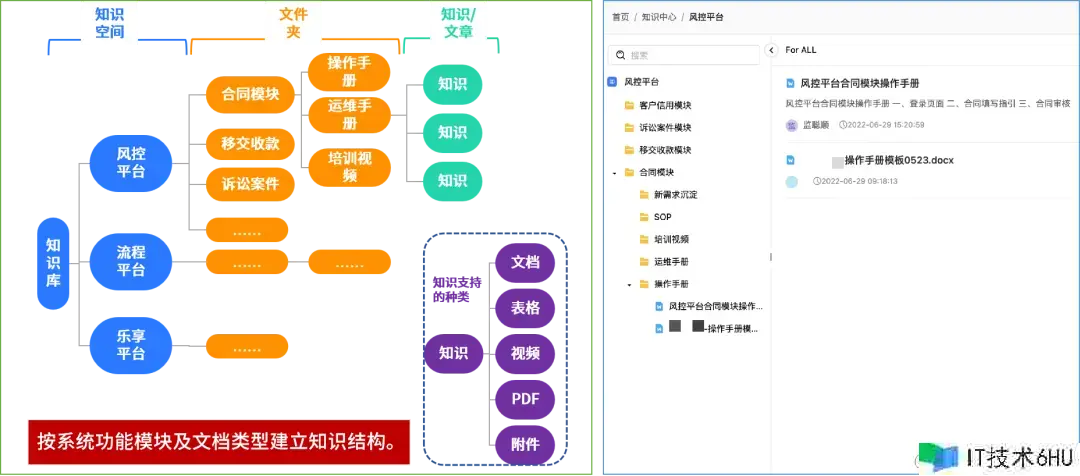The image size is (1080, 476).
Task: Click the 监顺顺 author avatar
Action: [x=791, y=125]
